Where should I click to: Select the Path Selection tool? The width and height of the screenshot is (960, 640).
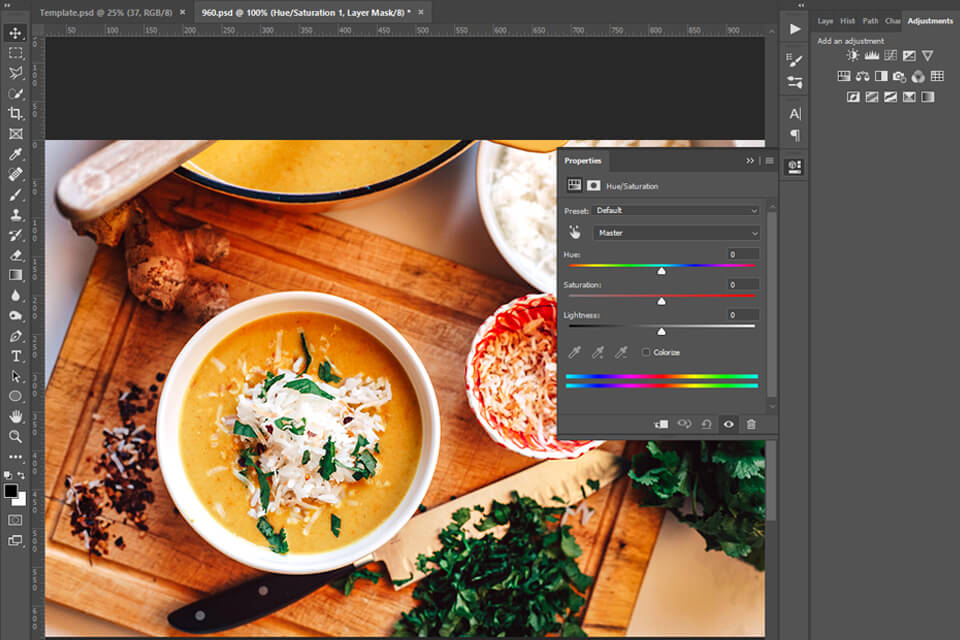15,376
